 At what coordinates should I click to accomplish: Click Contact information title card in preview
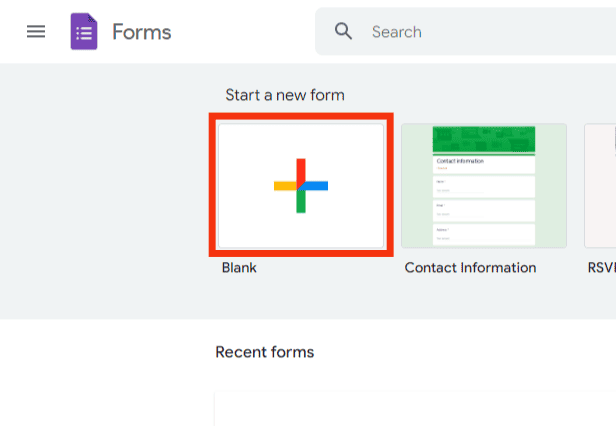click(484, 164)
